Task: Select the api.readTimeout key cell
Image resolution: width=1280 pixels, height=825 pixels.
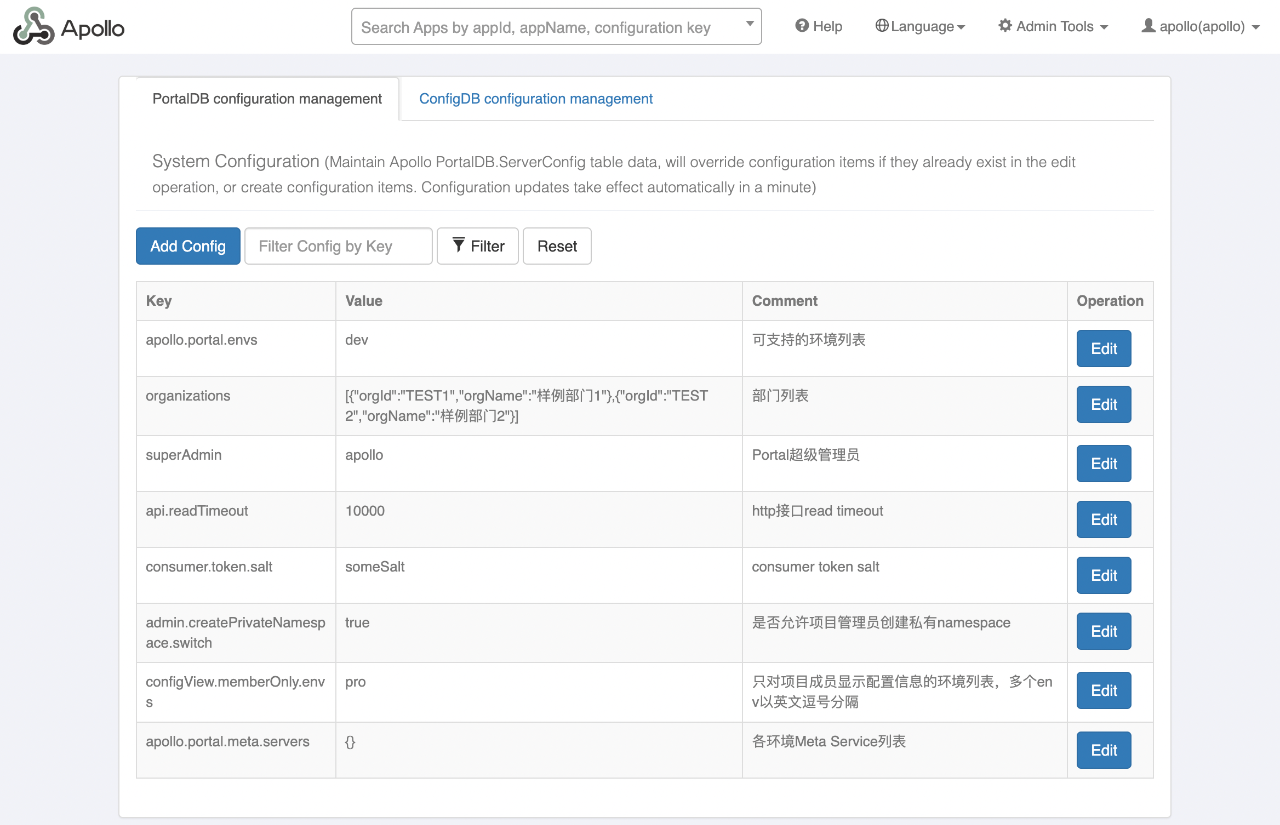Action: click(x=236, y=520)
